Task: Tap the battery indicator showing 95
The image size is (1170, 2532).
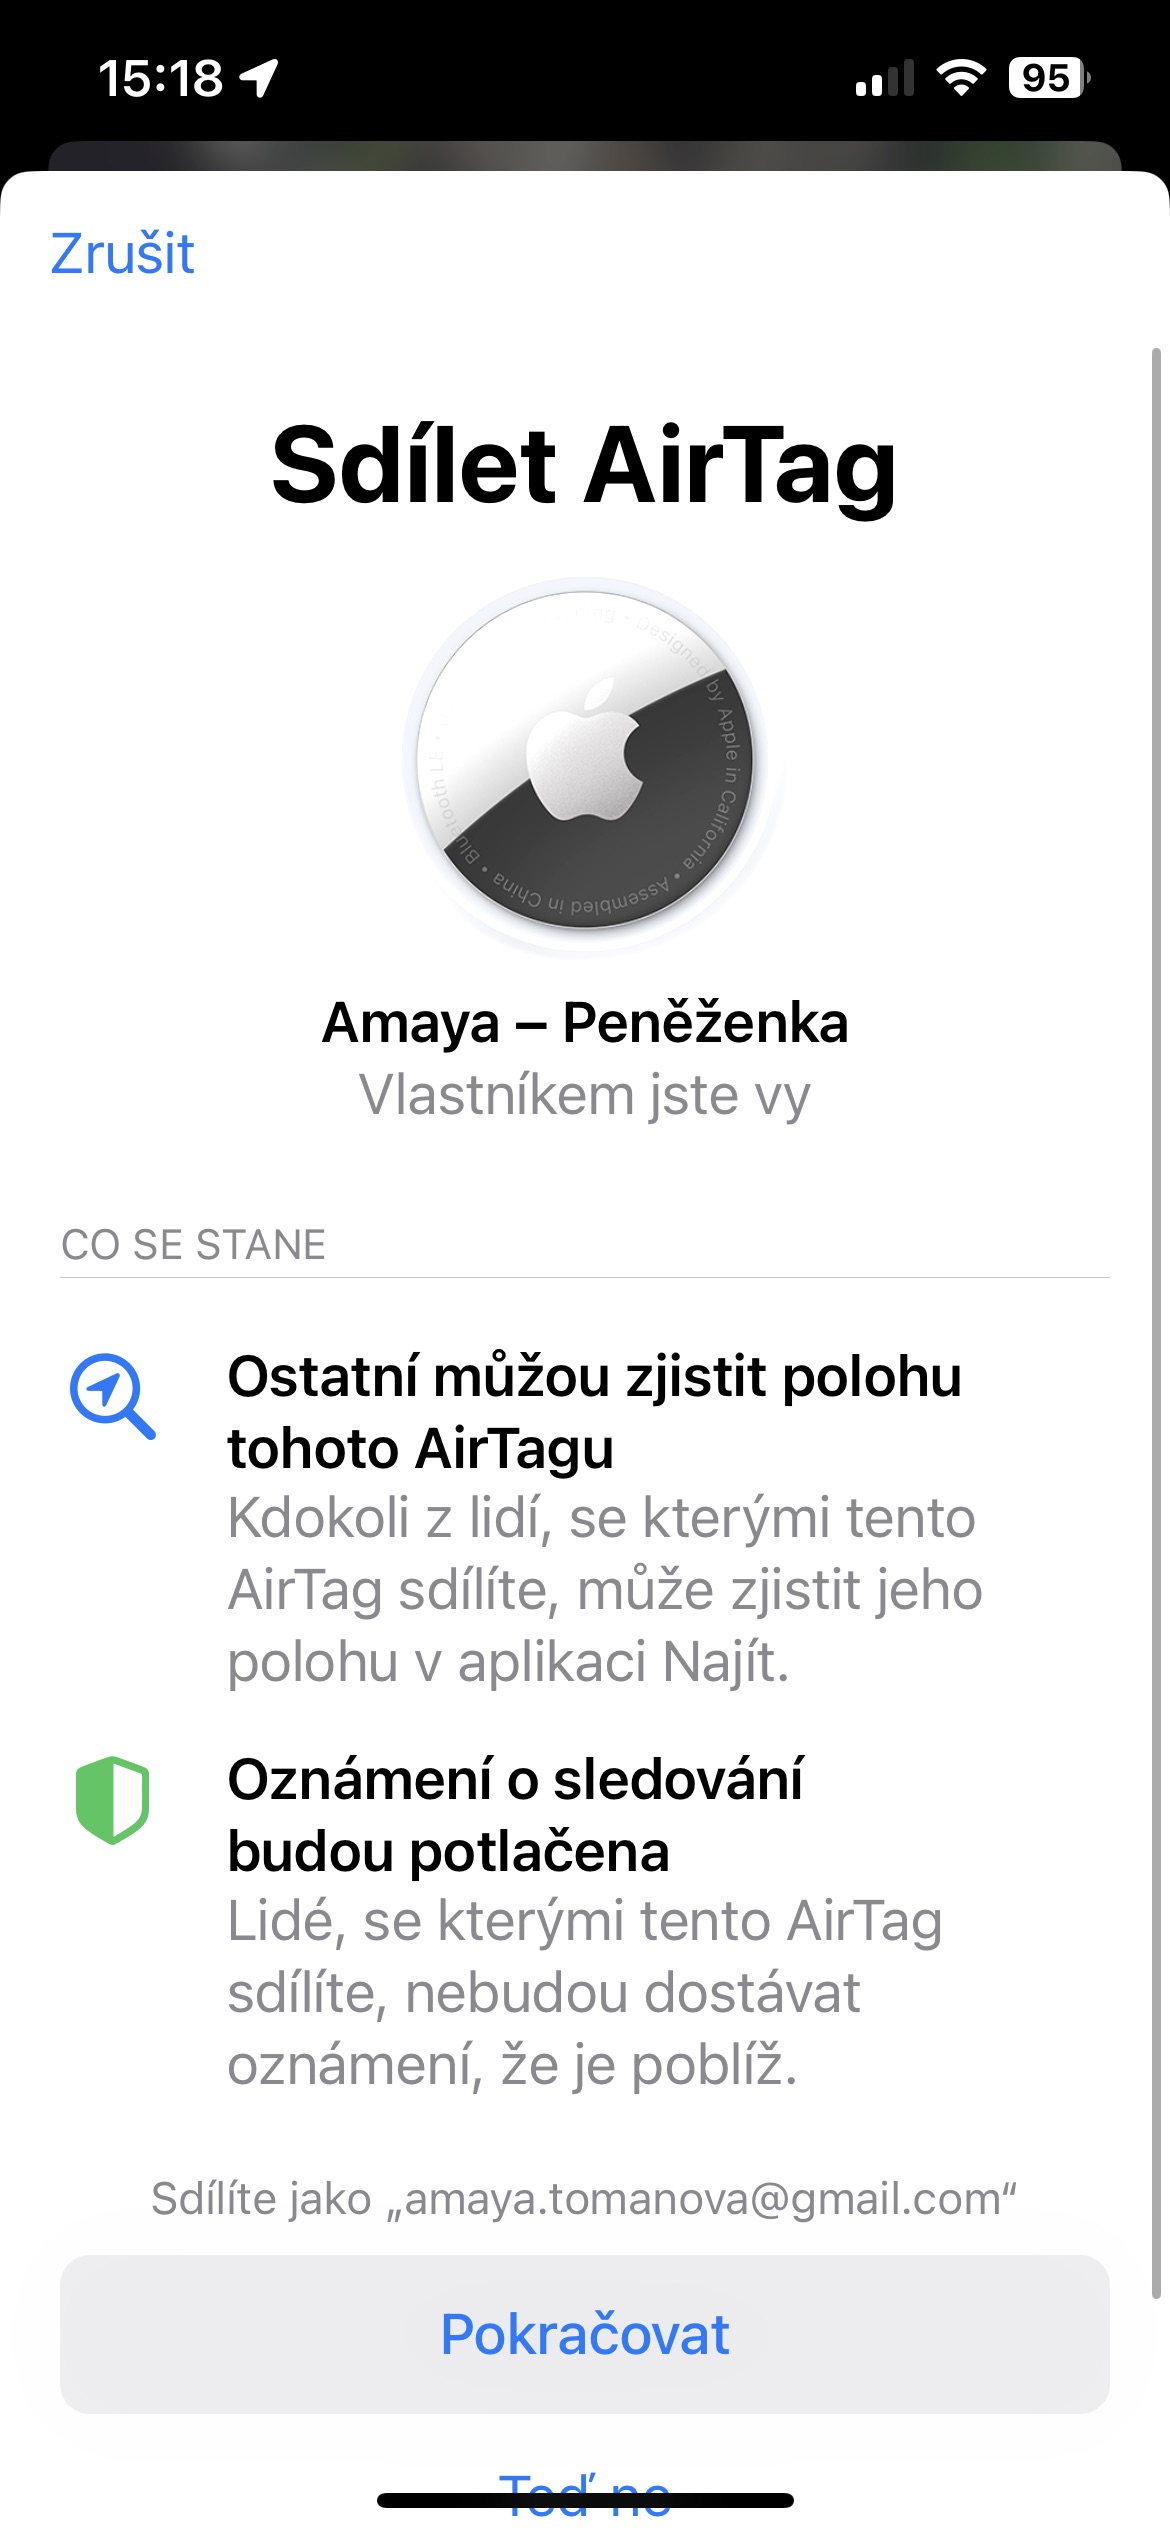Action: pos(1048,78)
